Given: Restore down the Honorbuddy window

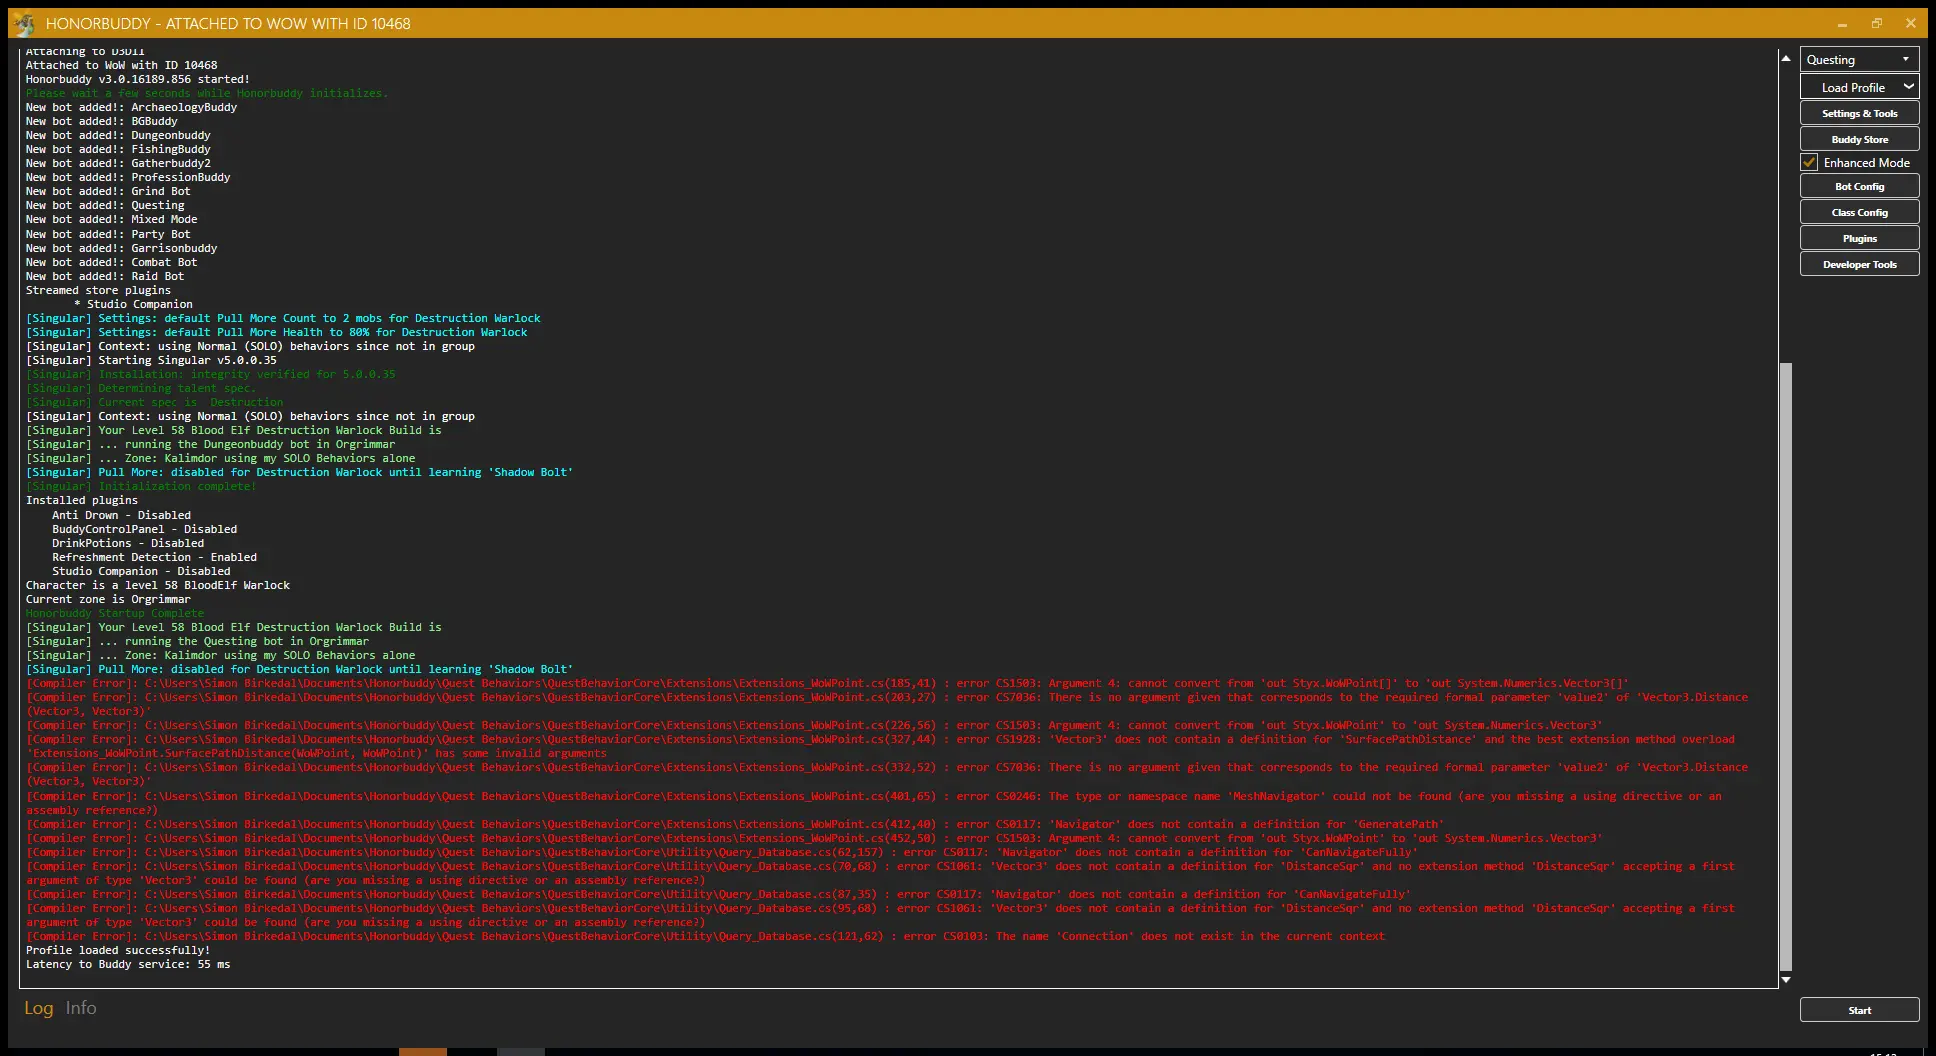Looking at the screenshot, I should coord(1877,23).
